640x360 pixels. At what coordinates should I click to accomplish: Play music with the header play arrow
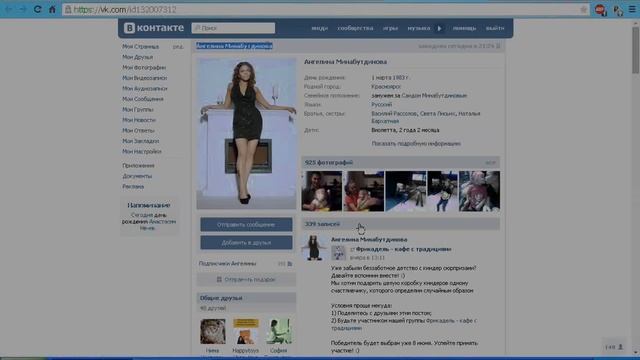(x=440, y=28)
